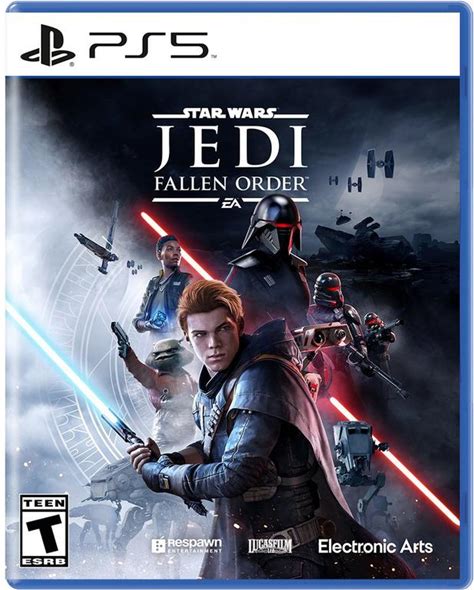
Task: Click the woman in the jacket
Action: pos(163,284)
